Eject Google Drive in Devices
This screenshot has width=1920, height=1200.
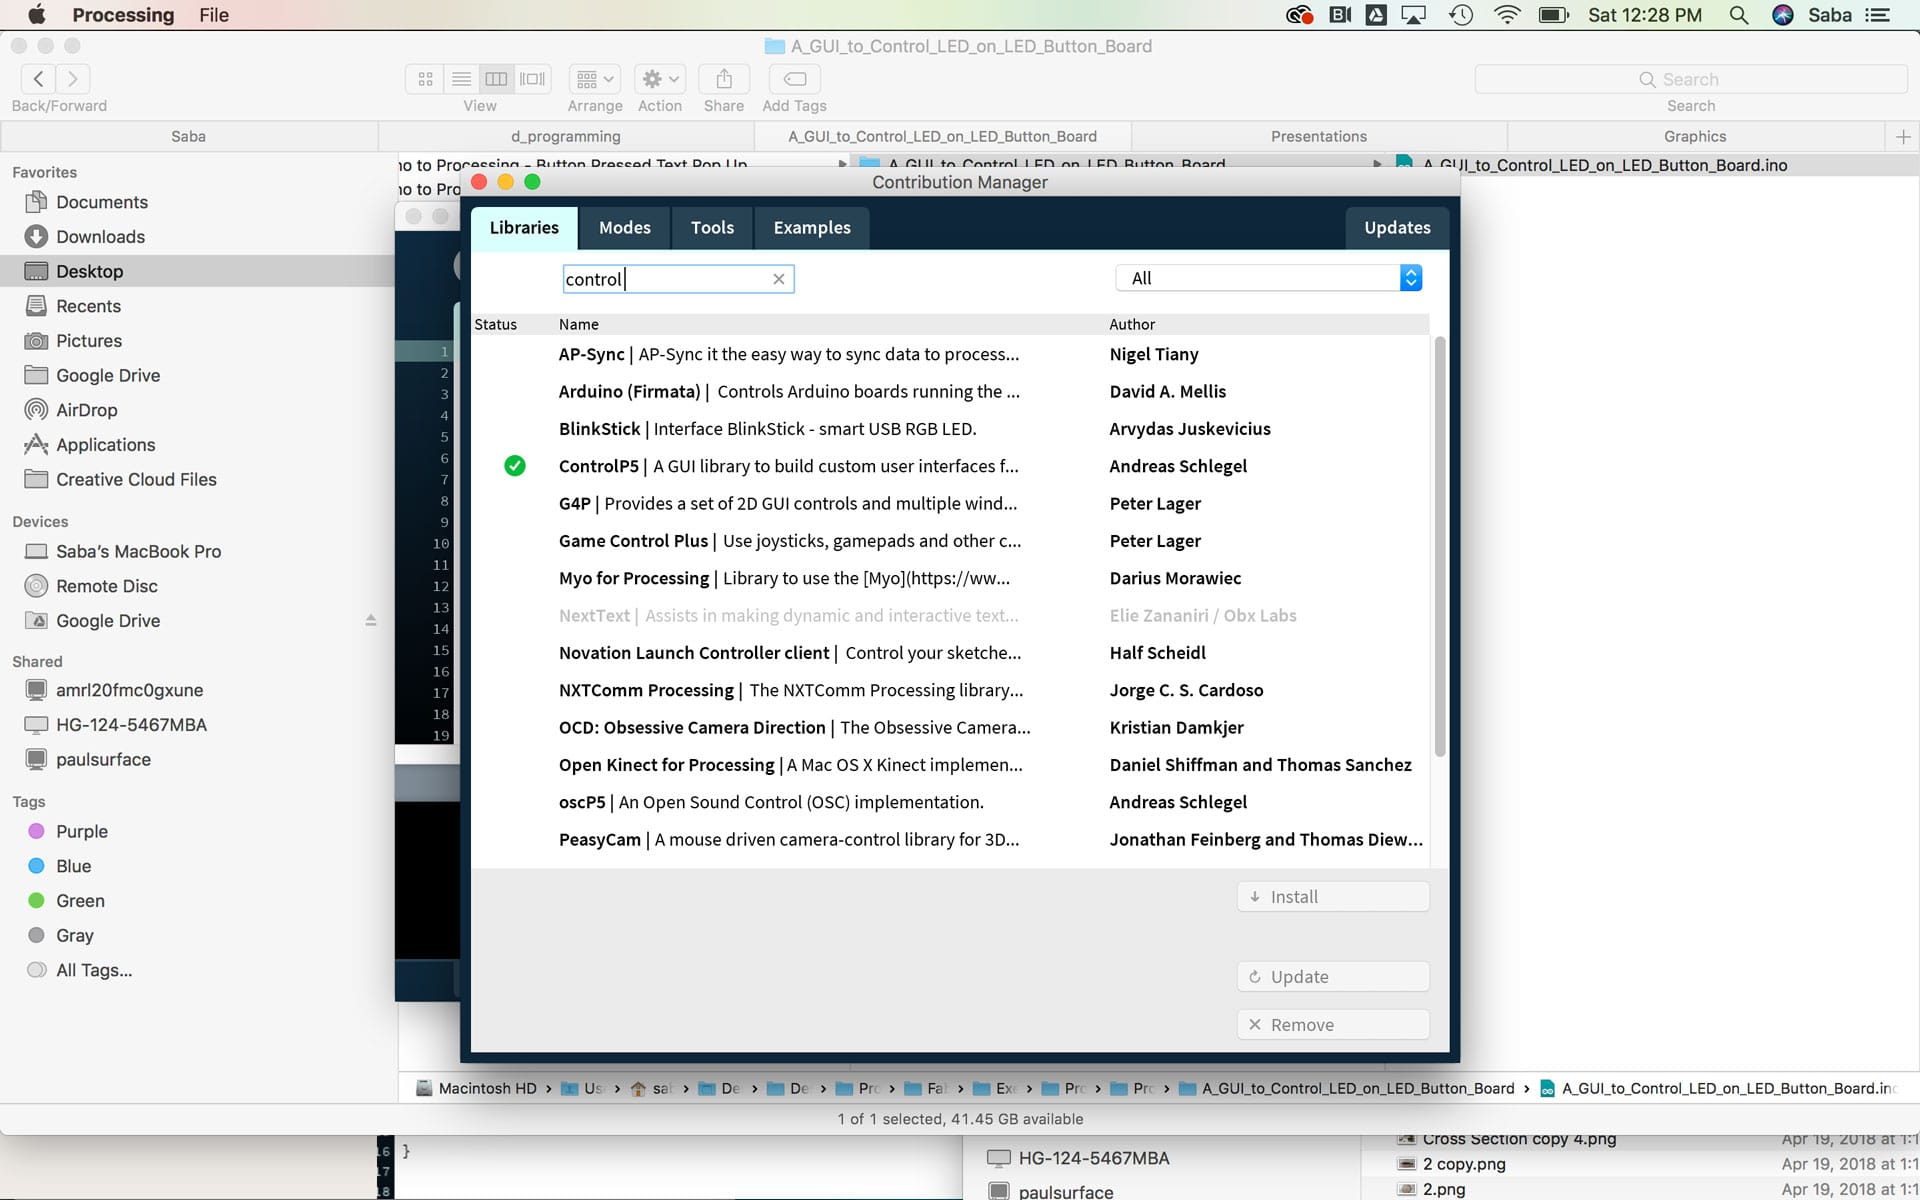[x=371, y=620]
